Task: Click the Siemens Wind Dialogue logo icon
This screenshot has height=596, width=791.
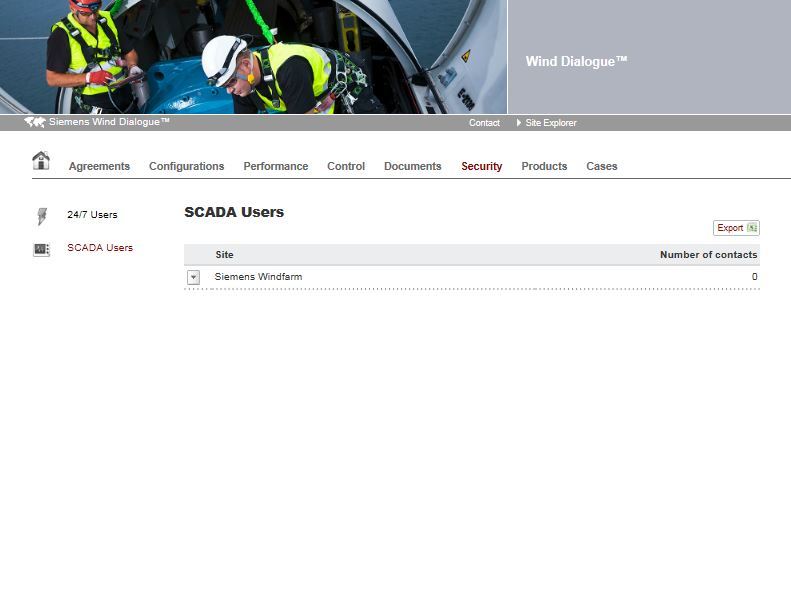Action: [35, 122]
